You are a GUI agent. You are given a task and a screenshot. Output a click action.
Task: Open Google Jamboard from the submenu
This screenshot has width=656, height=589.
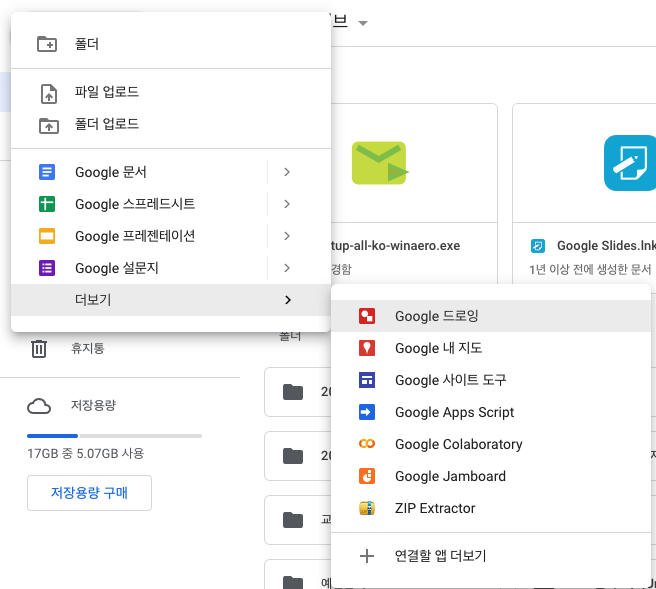pyautogui.click(x=491, y=476)
